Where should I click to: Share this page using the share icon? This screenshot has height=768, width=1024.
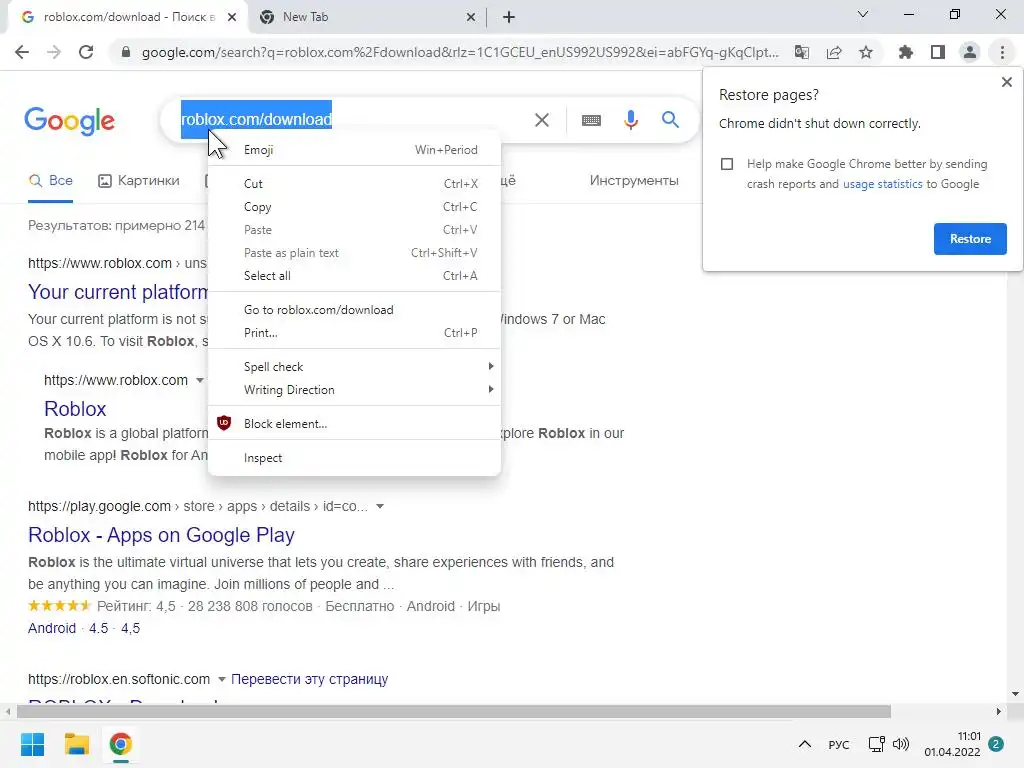tap(834, 52)
